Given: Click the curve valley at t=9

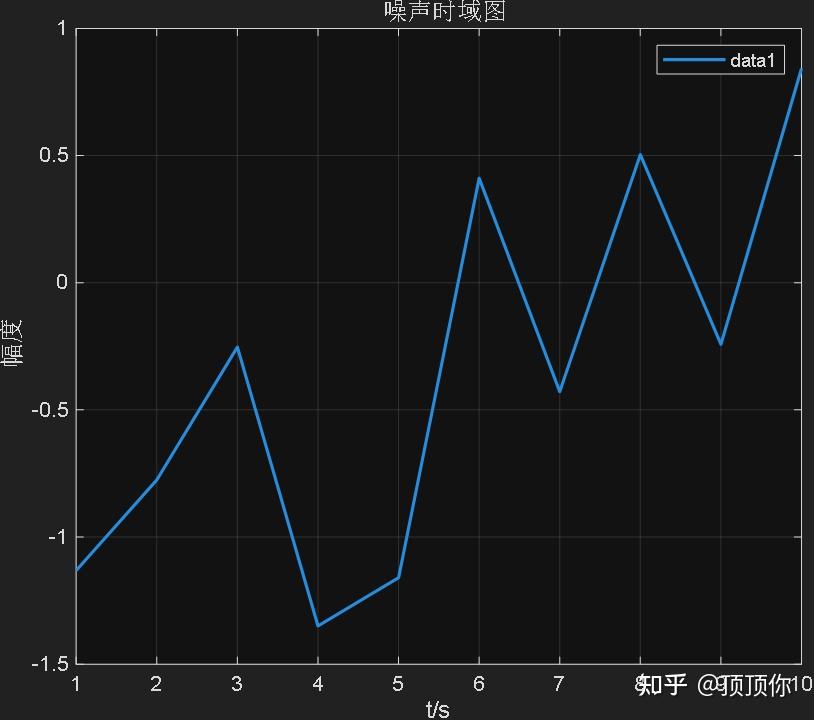Looking at the screenshot, I should point(721,344).
